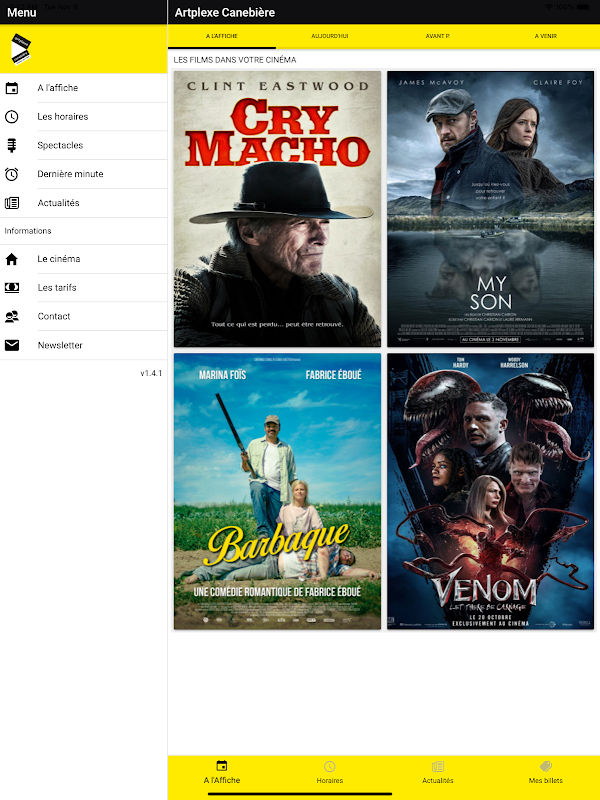The width and height of the screenshot is (600, 800).
Task: Select Contact in the side menu
Action: [84, 316]
